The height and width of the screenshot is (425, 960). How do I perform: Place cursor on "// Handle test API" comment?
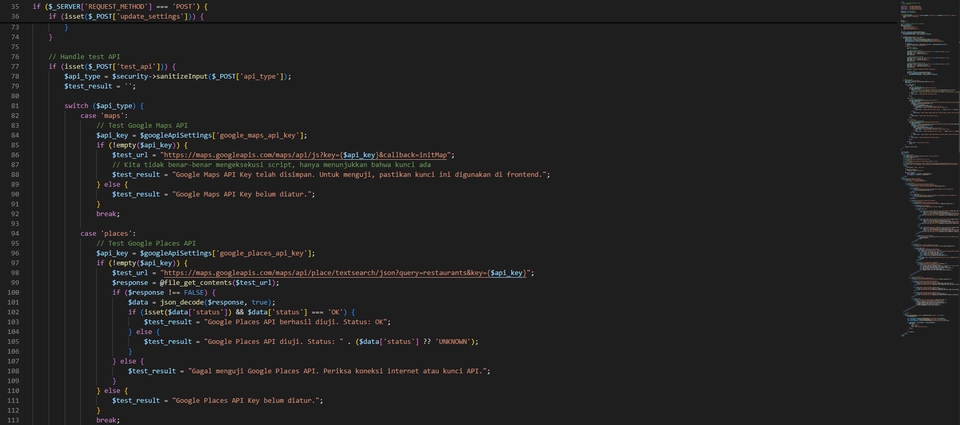coord(84,56)
